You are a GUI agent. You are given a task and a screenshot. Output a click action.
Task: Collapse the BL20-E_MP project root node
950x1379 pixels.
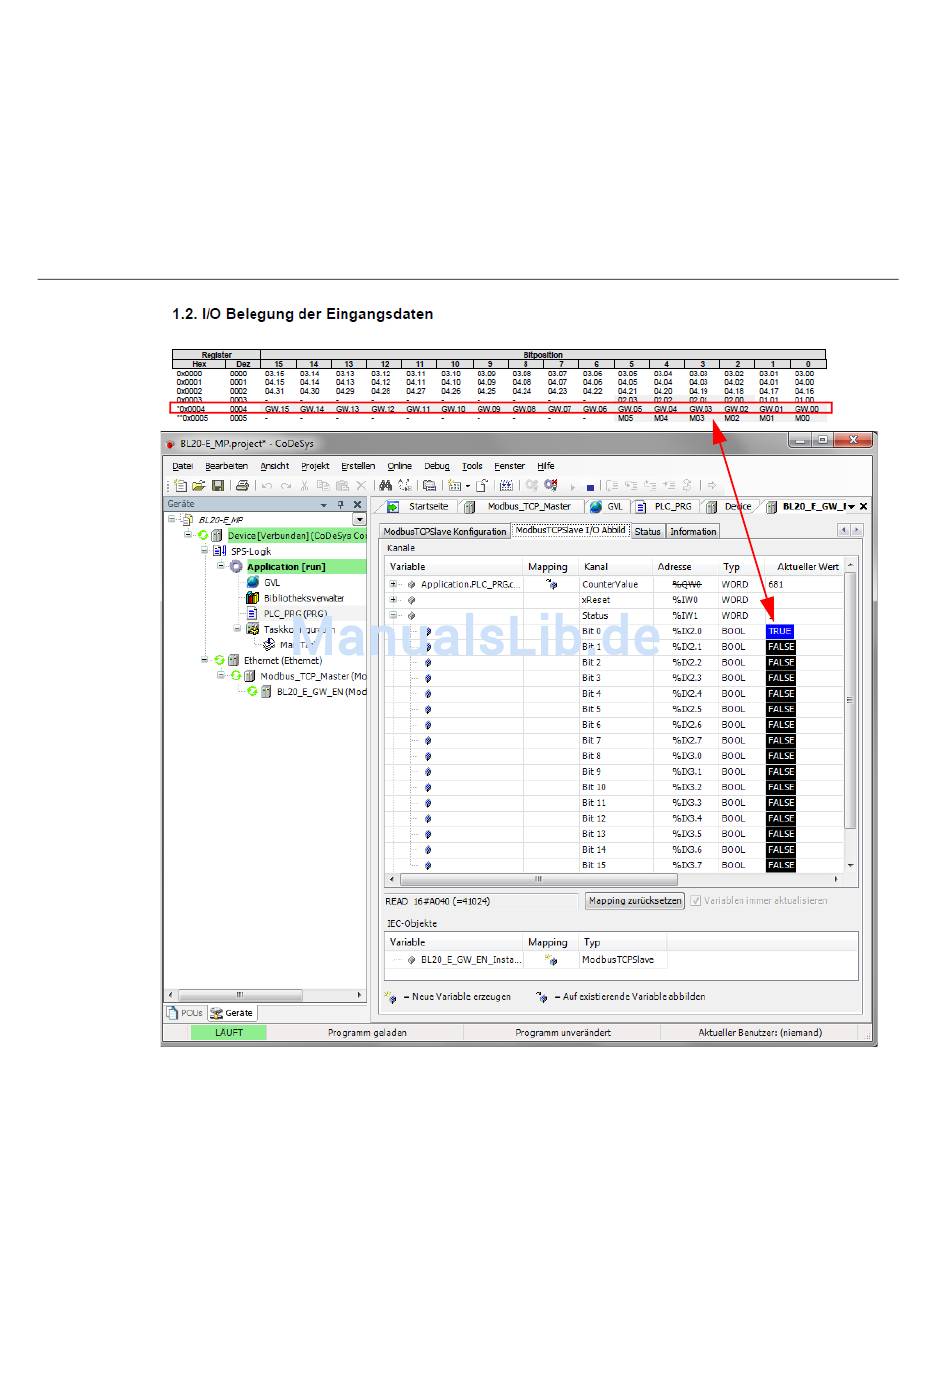(172, 520)
